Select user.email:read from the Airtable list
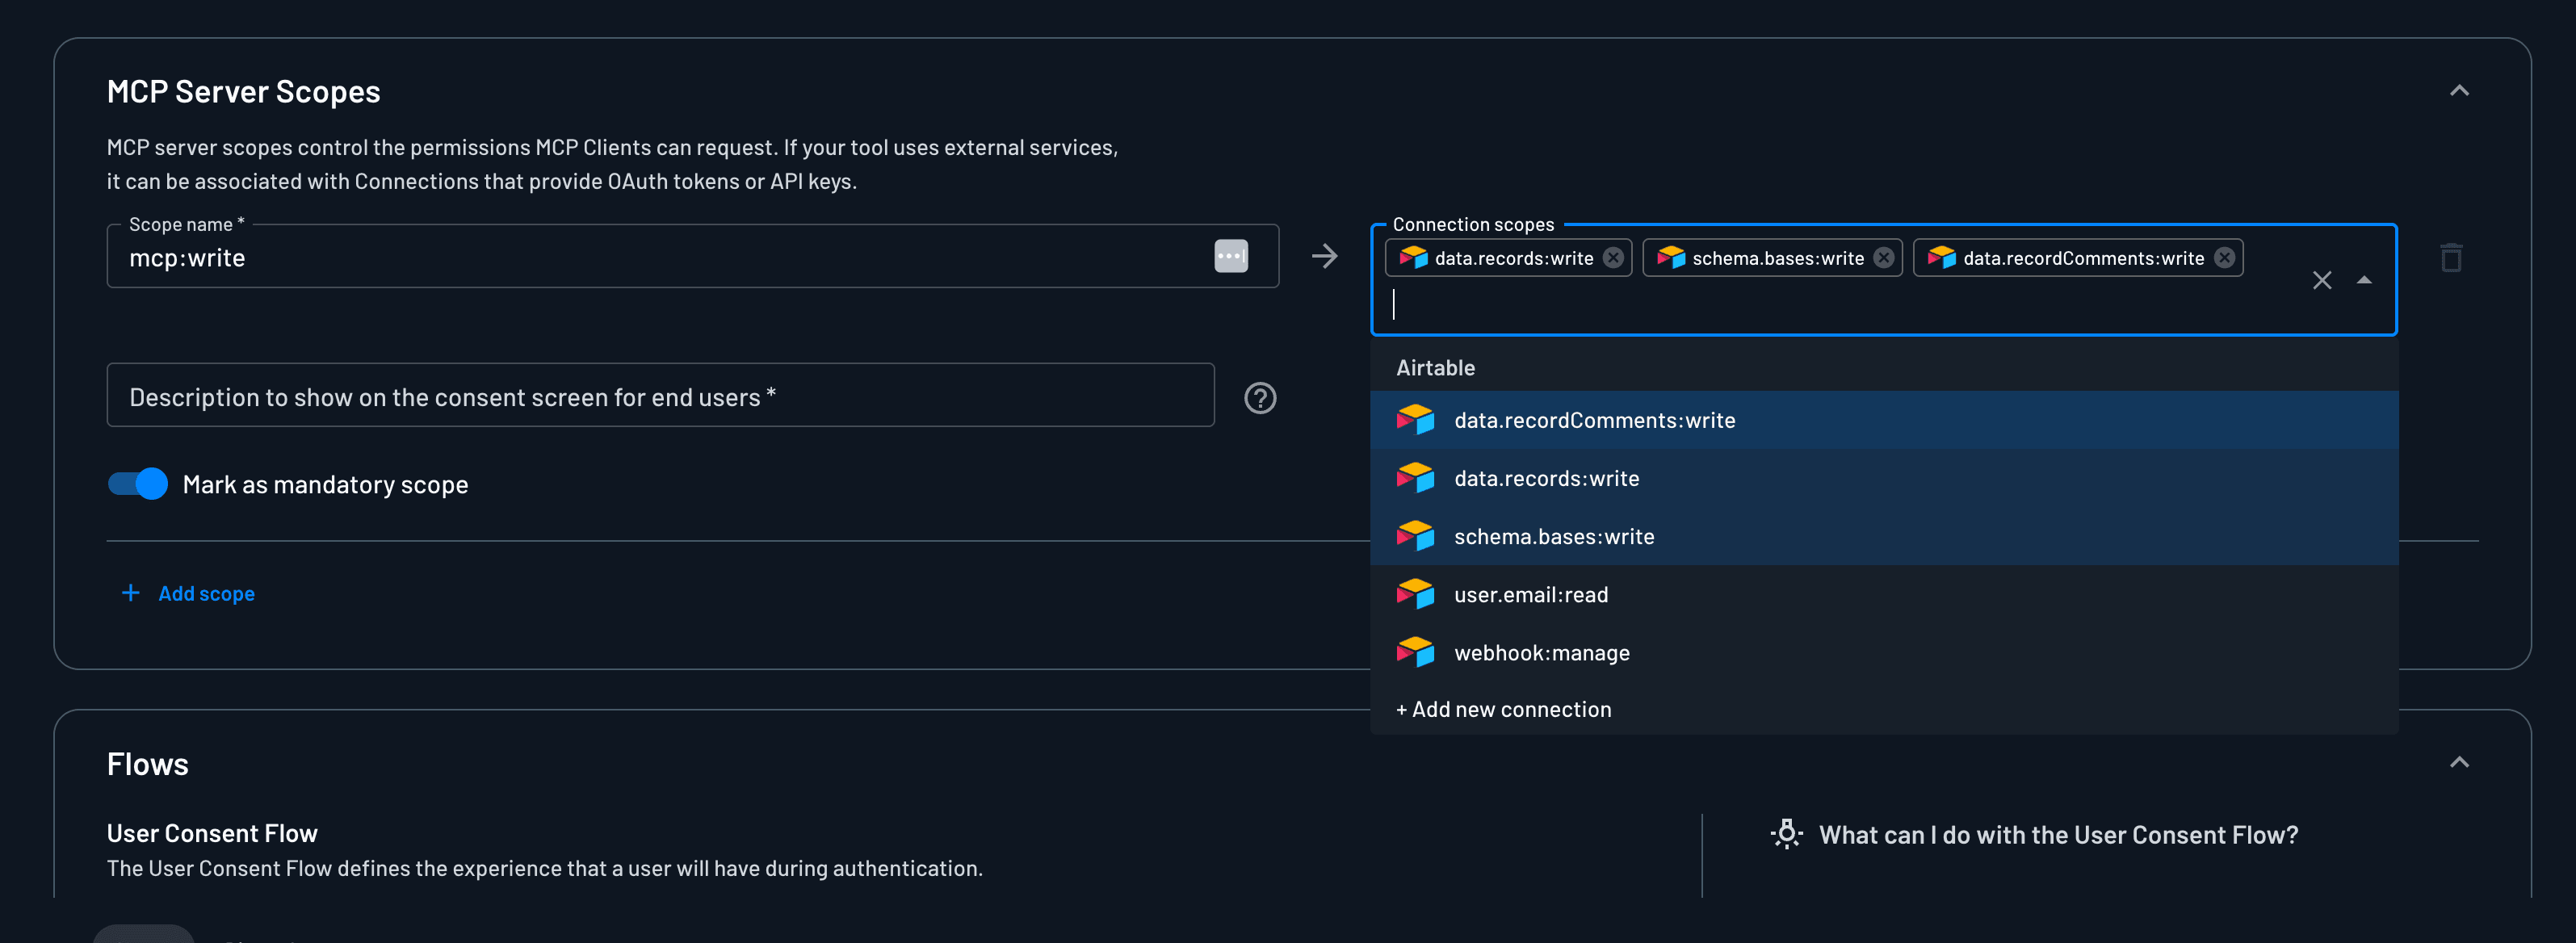Screen dimensions: 2576x943 coord(1531,594)
